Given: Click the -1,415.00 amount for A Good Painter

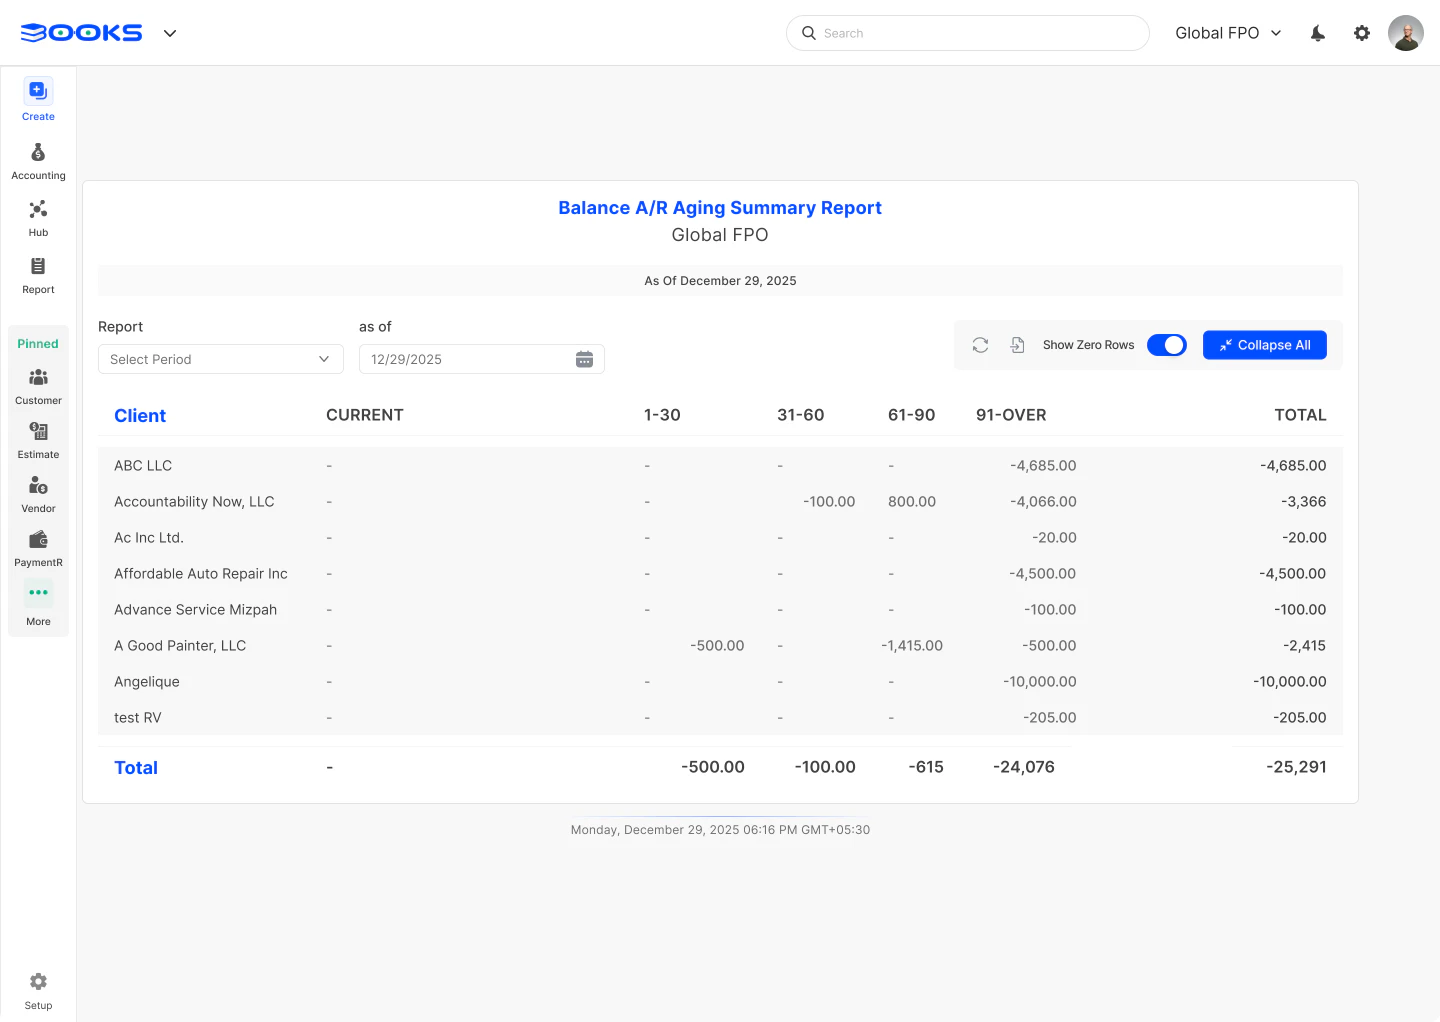Looking at the screenshot, I should (x=912, y=646).
